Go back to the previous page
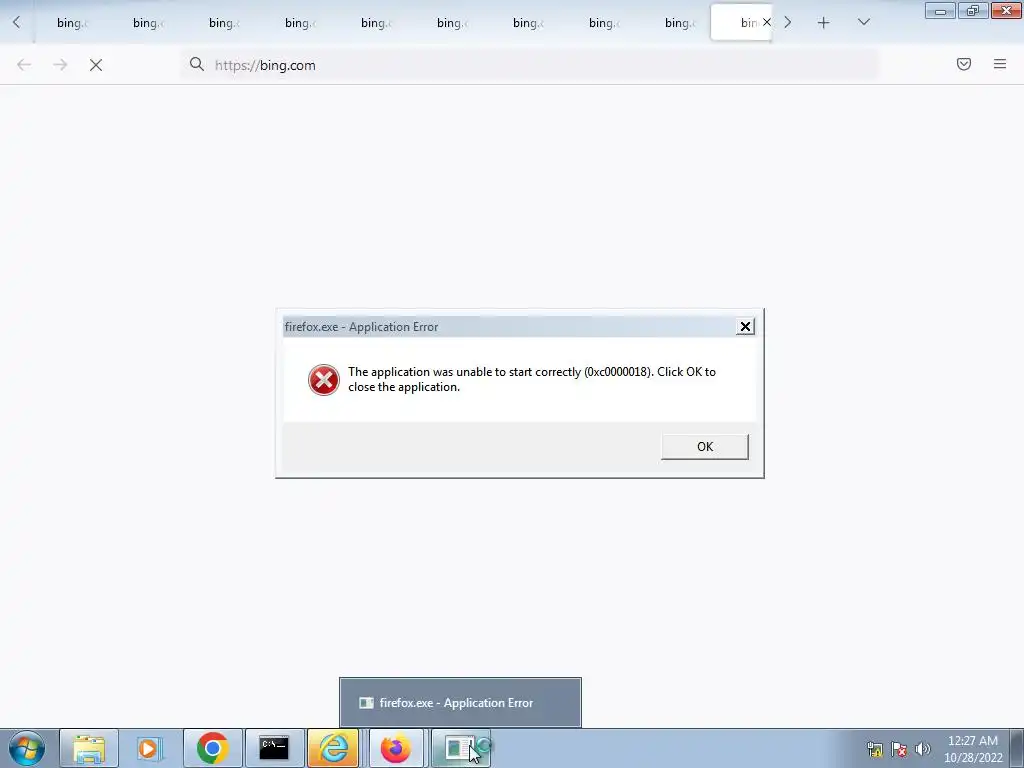1024x768 pixels. tap(24, 65)
